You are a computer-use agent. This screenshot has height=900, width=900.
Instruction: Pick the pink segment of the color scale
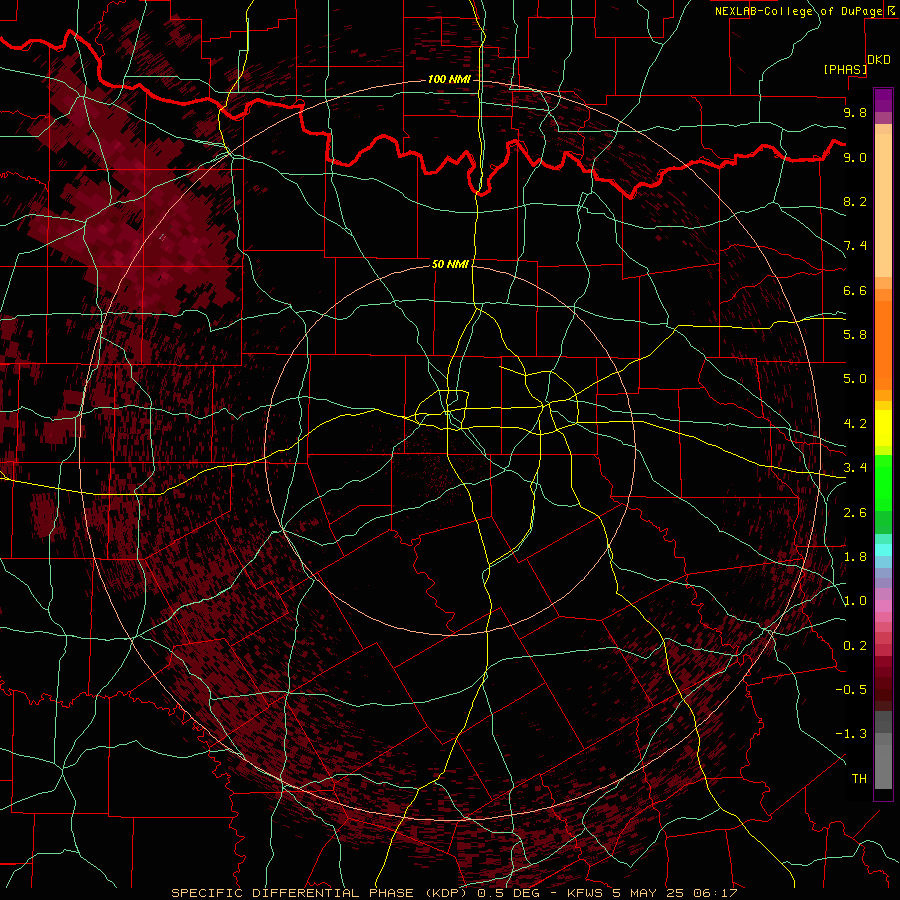[x=883, y=606]
